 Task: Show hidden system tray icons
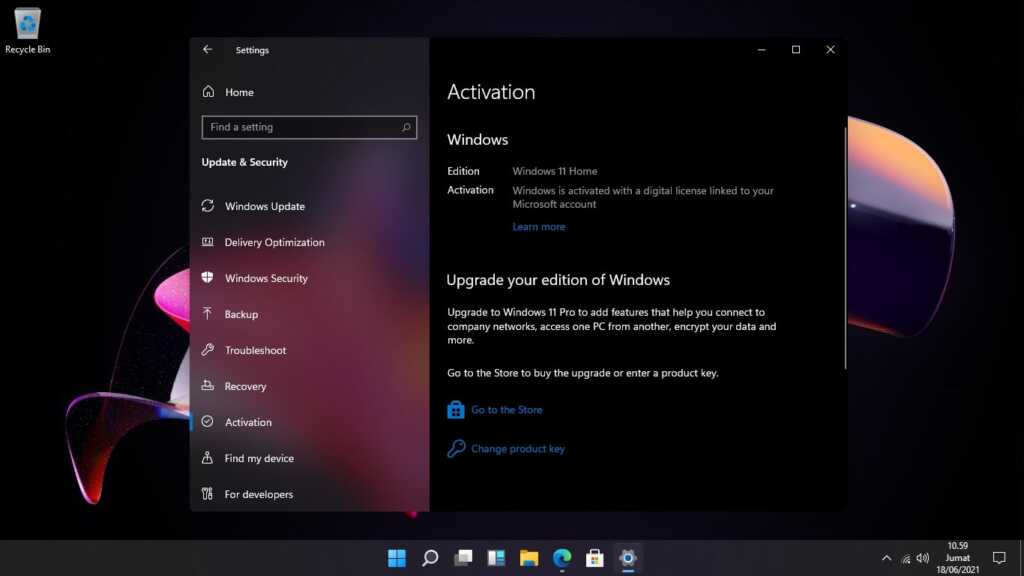tap(886, 558)
